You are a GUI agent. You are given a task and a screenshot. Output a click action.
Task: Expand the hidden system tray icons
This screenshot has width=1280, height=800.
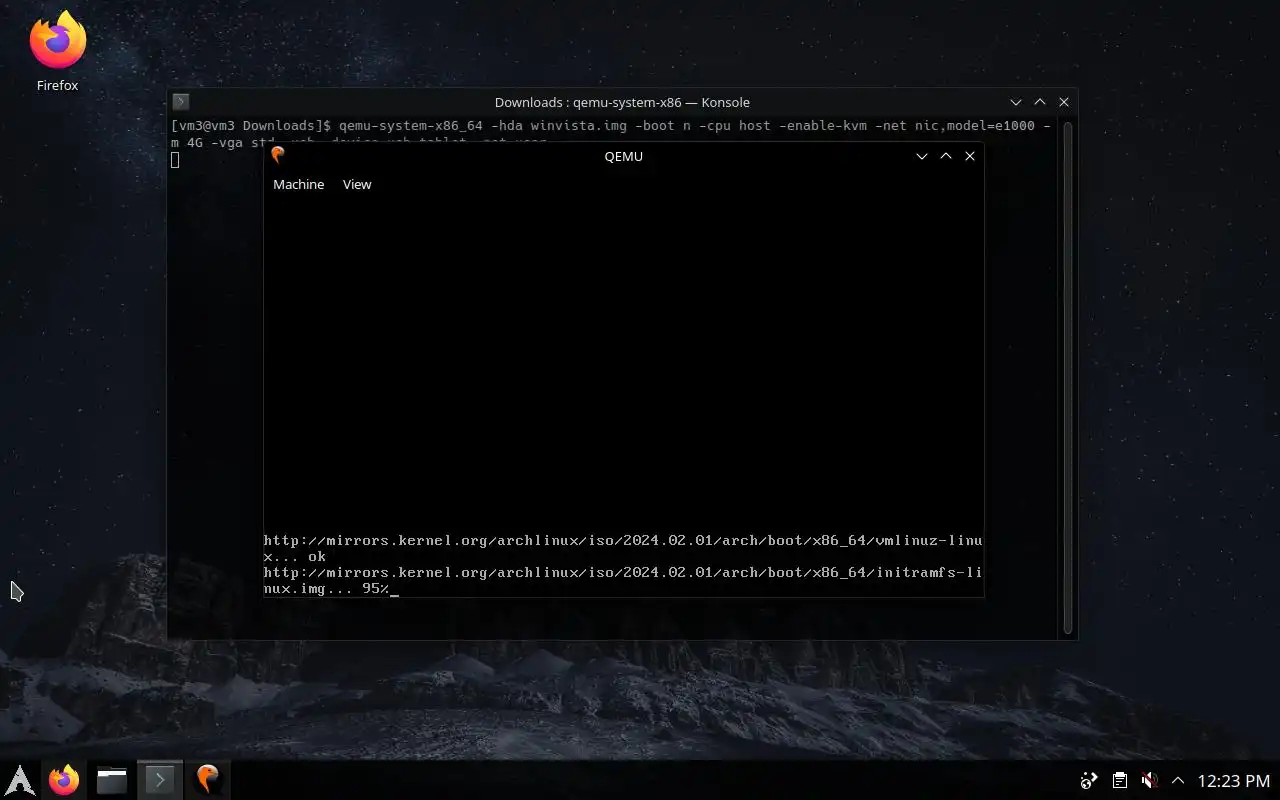1178,780
